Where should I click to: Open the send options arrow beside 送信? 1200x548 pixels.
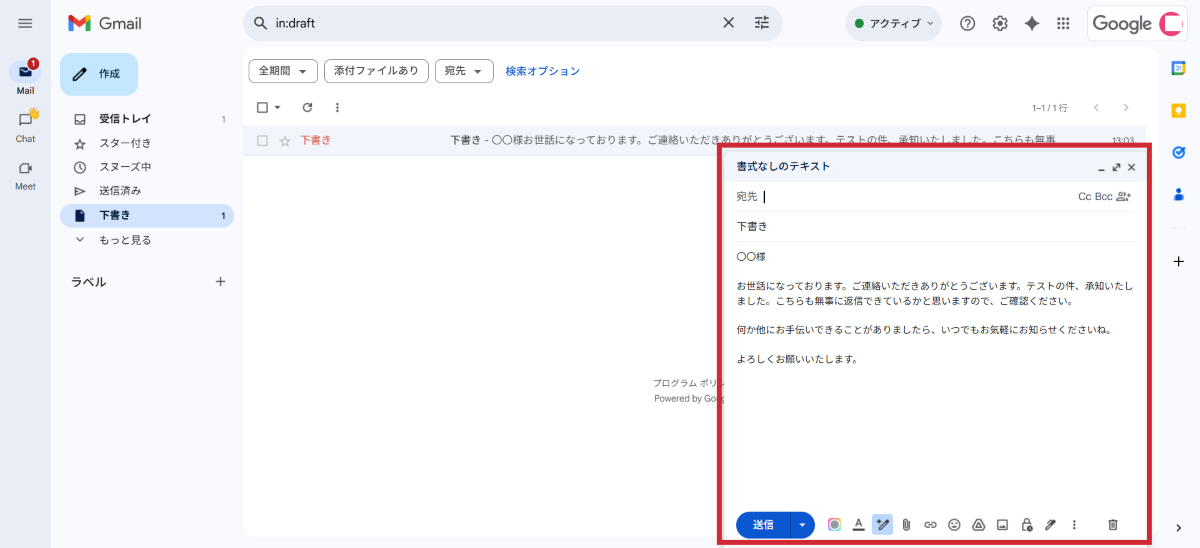803,525
